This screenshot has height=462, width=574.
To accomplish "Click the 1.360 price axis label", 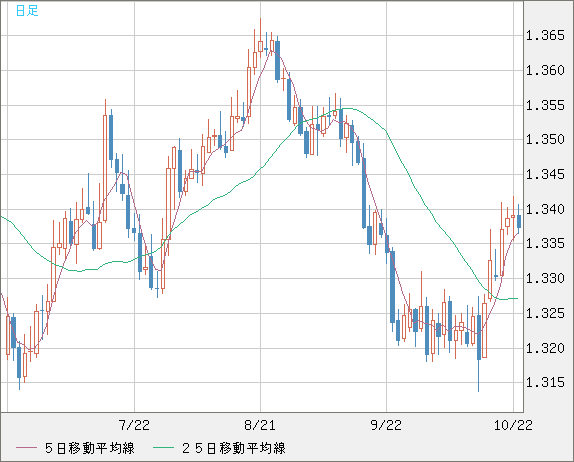I will click(x=545, y=70).
